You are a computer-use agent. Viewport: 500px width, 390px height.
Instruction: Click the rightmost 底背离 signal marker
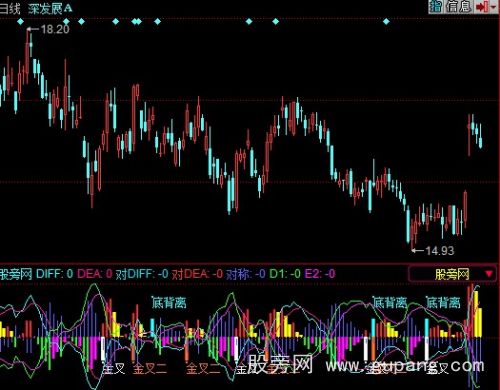(443, 302)
